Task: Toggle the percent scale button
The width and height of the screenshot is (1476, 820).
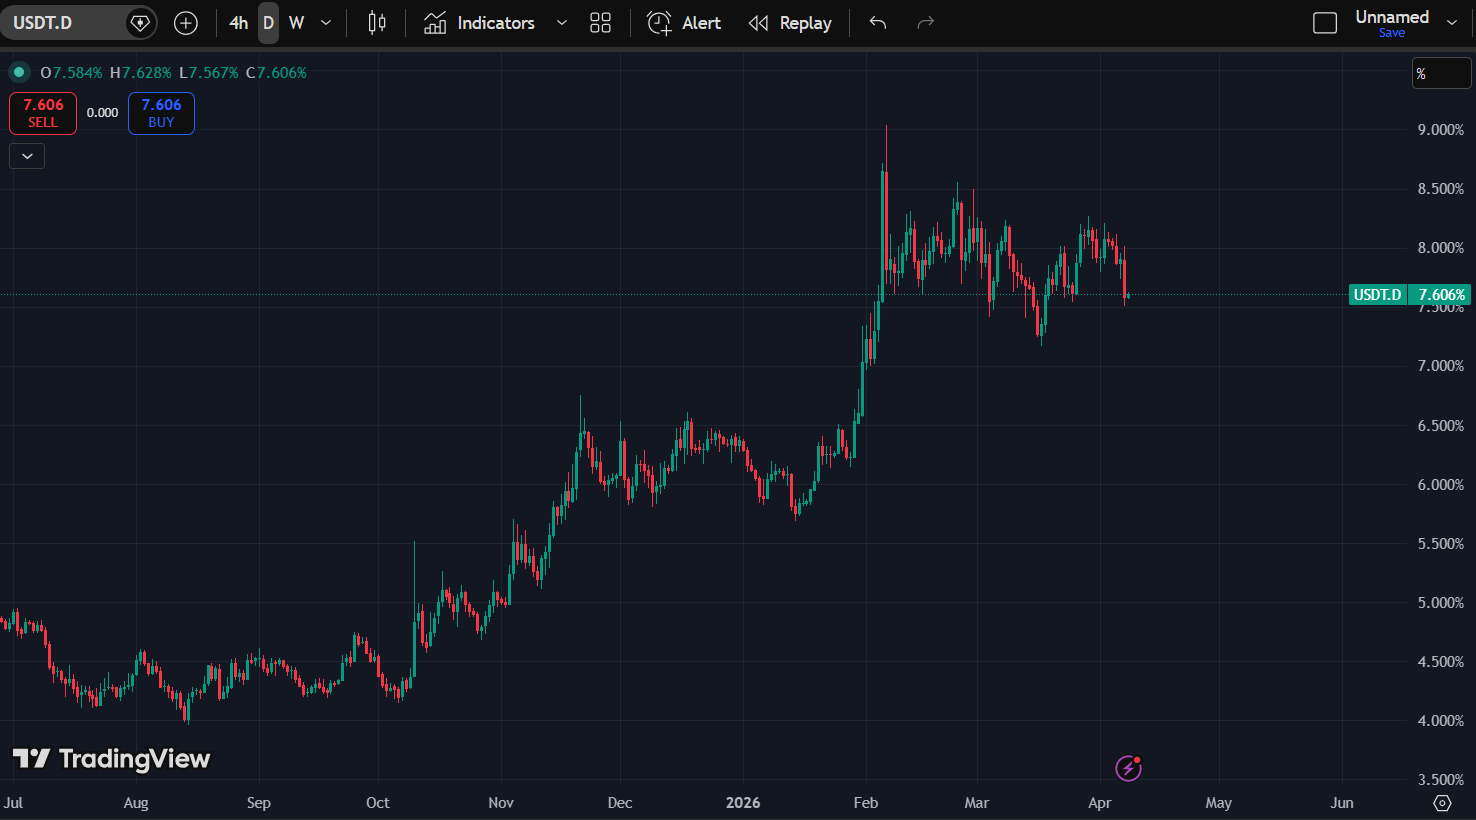Action: click(1441, 74)
